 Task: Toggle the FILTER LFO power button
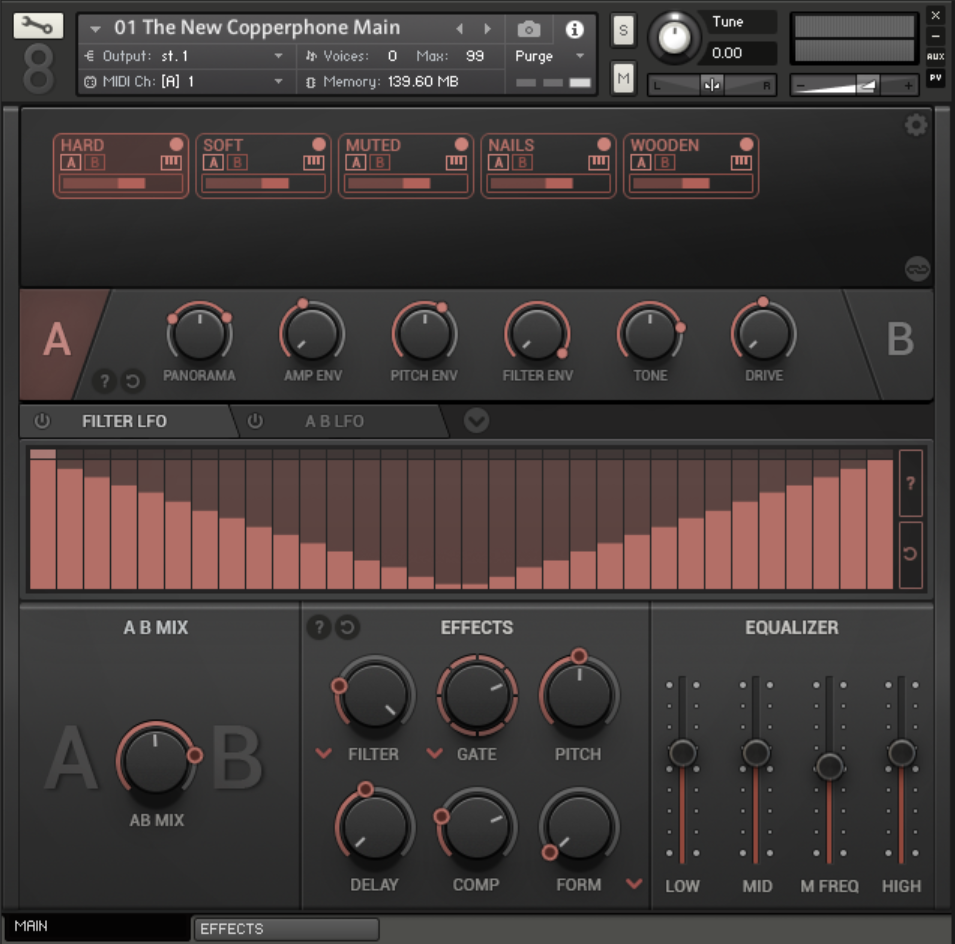tap(42, 421)
